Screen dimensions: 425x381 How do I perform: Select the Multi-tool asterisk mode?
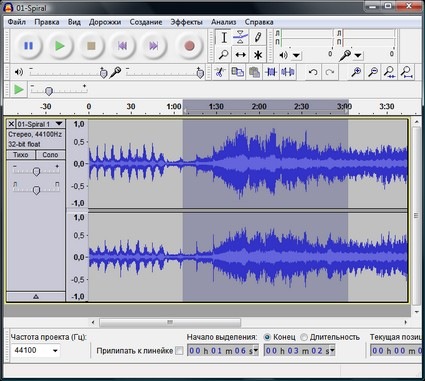pyautogui.click(x=257, y=54)
